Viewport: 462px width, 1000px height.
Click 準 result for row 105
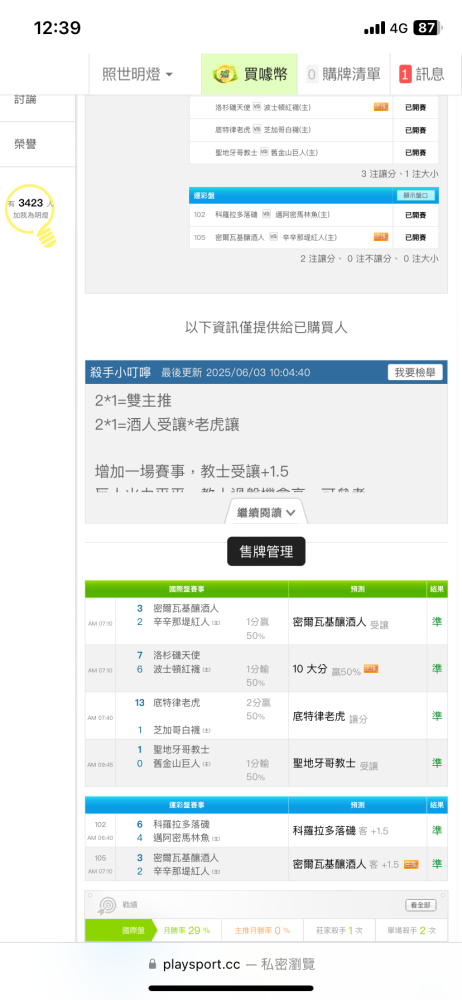437,864
